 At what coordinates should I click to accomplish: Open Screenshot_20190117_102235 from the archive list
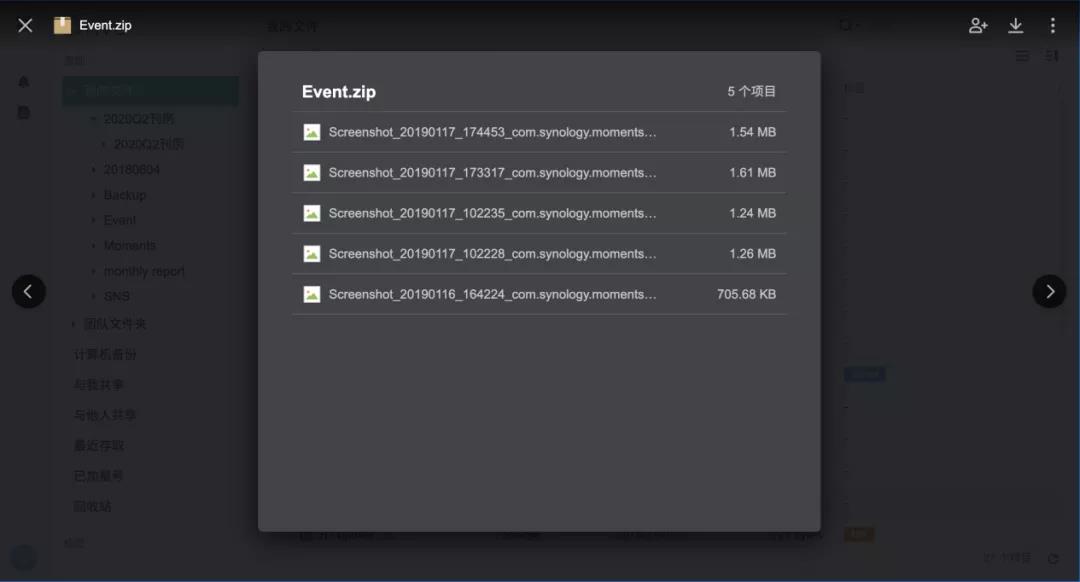point(492,213)
